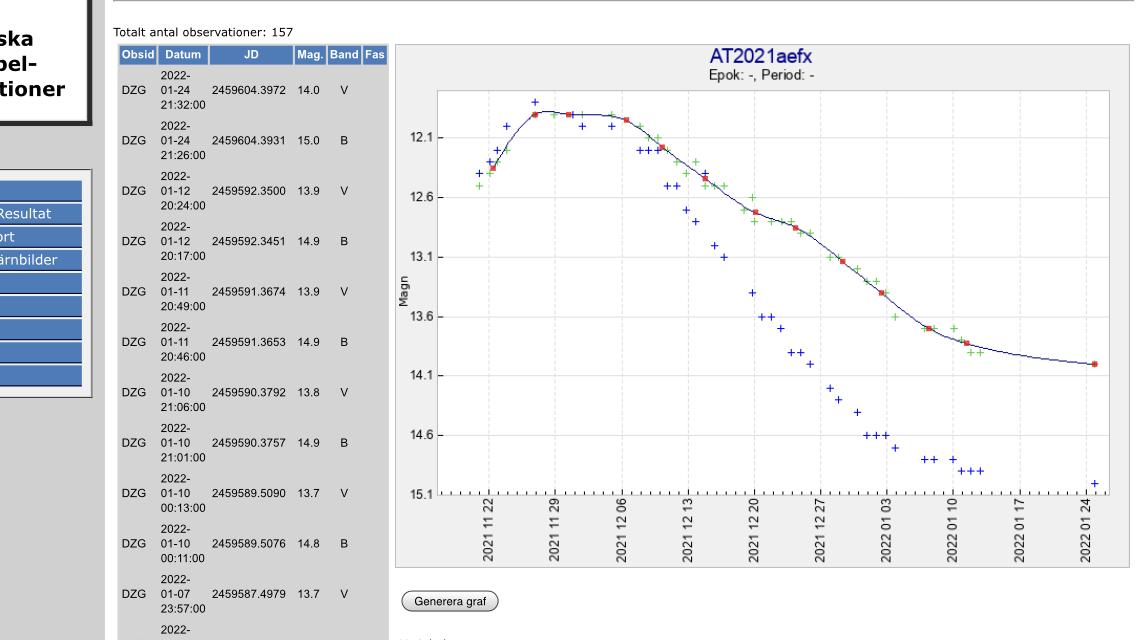Select the rightmost red point on the curve
The height and width of the screenshot is (640, 1136).
[x=1095, y=364]
